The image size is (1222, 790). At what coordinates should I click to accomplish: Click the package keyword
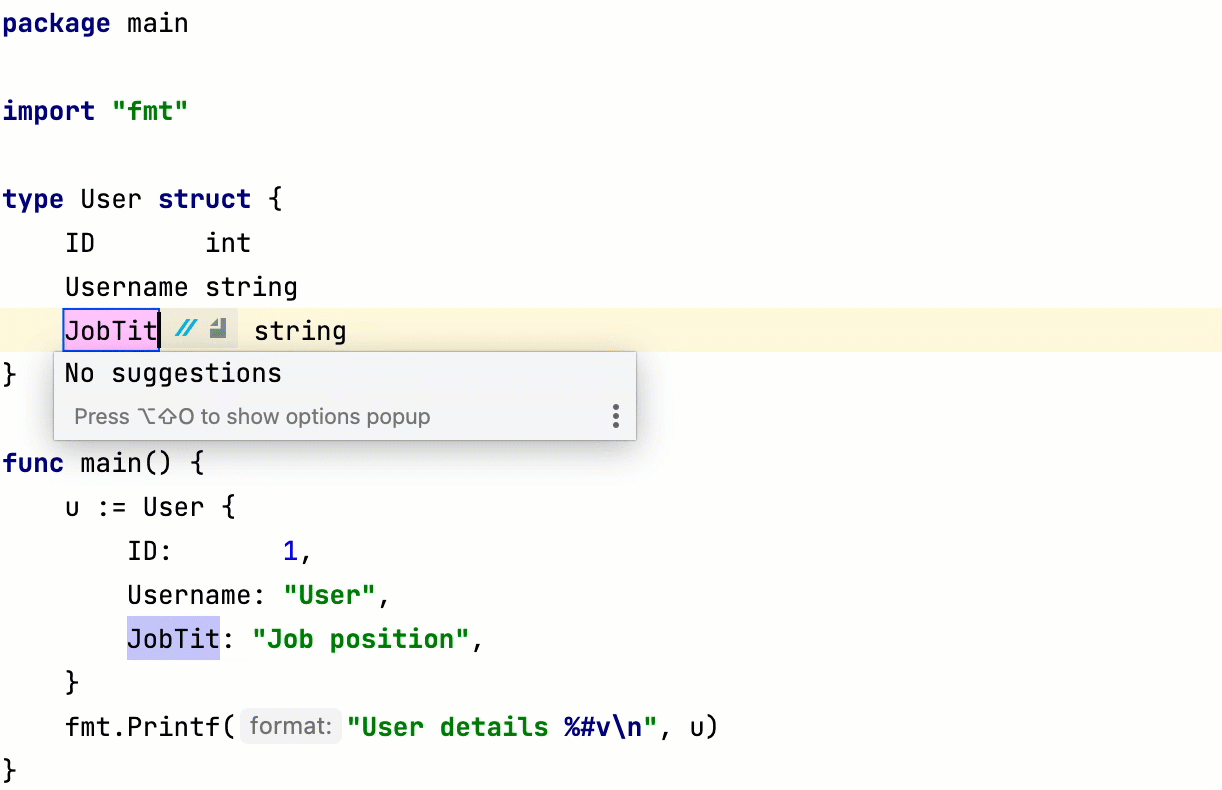tap(56, 23)
